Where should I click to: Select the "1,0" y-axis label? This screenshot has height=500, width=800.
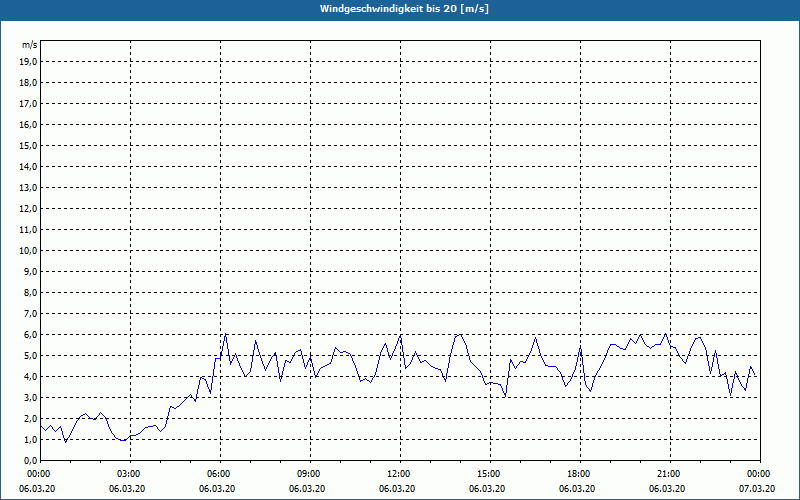click(x=30, y=440)
